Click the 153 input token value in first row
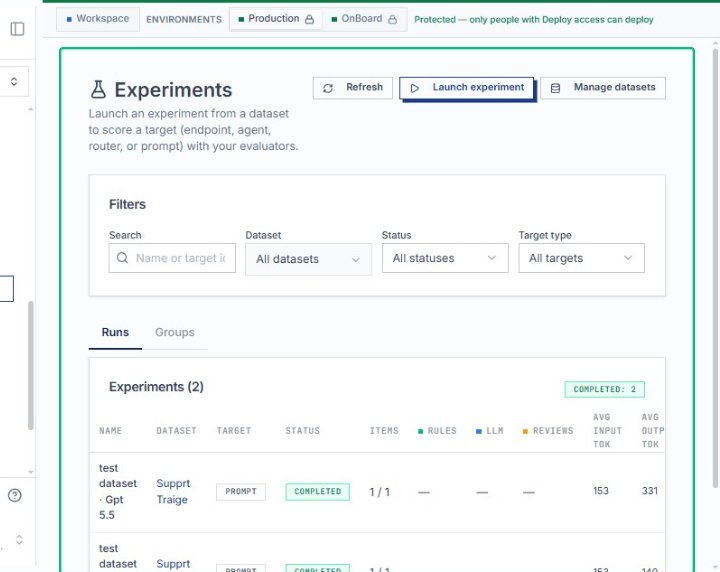This screenshot has height=572, width=720. (x=601, y=491)
